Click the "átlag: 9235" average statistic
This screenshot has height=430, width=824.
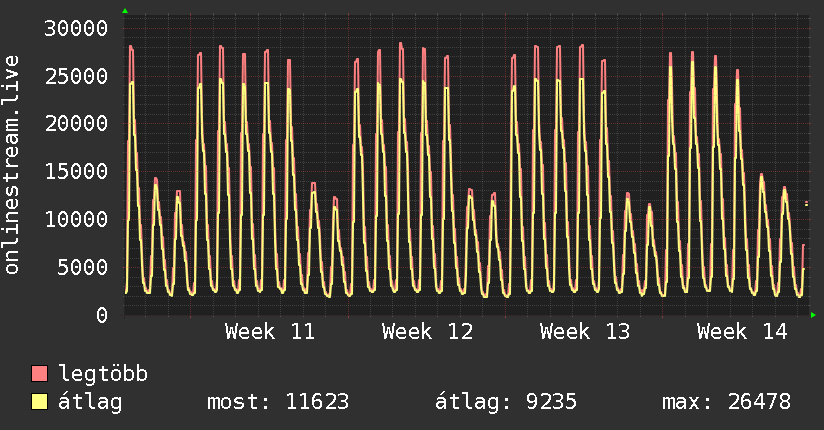click(x=505, y=403)
